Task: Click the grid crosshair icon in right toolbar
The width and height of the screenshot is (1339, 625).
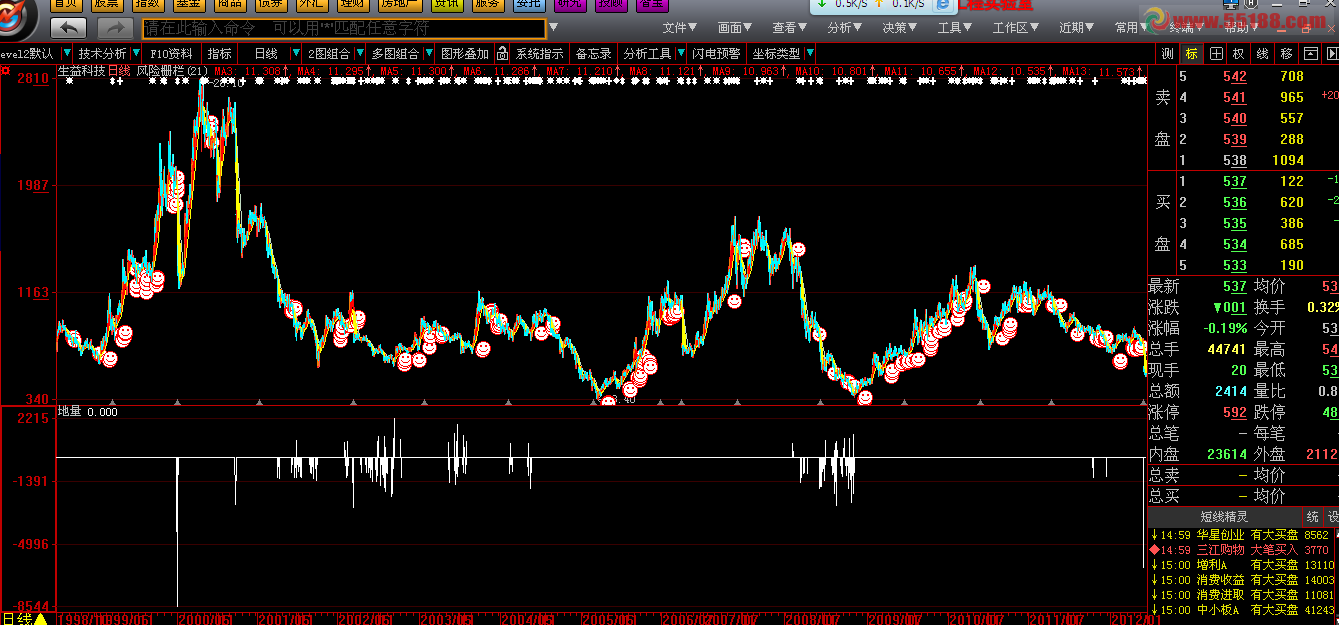Action: pyautogui.click(x=1215, y=53)
